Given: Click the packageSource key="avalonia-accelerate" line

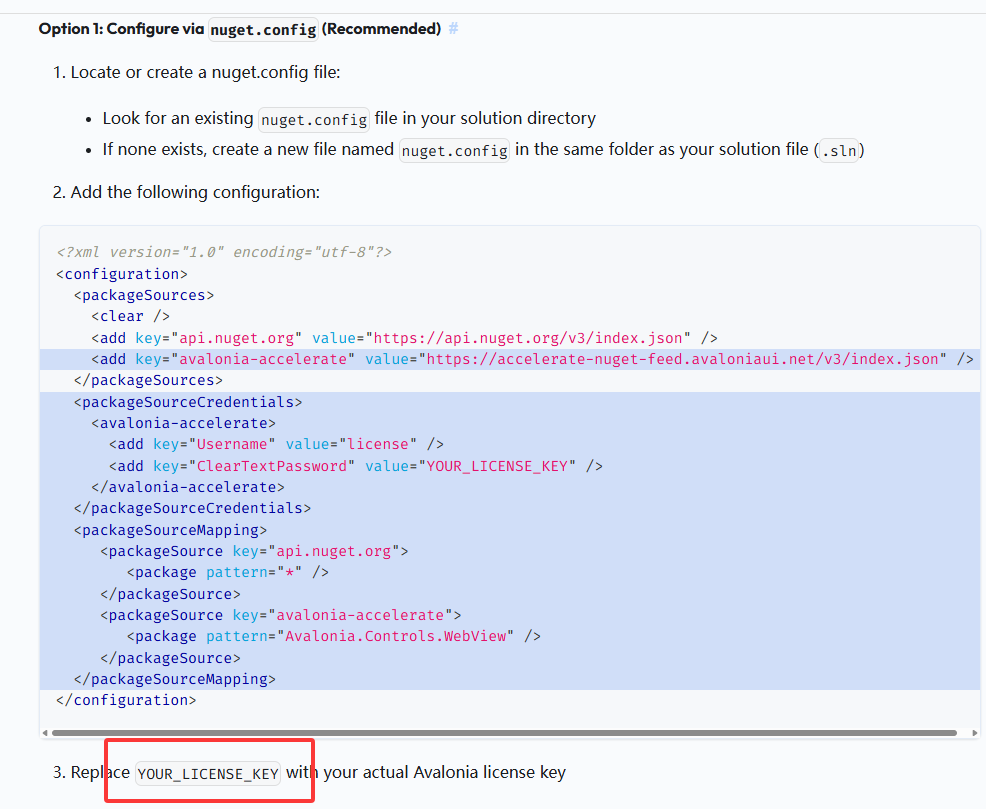Looking at the screenshot, I should pyautogui.click(x=280, y=615).
